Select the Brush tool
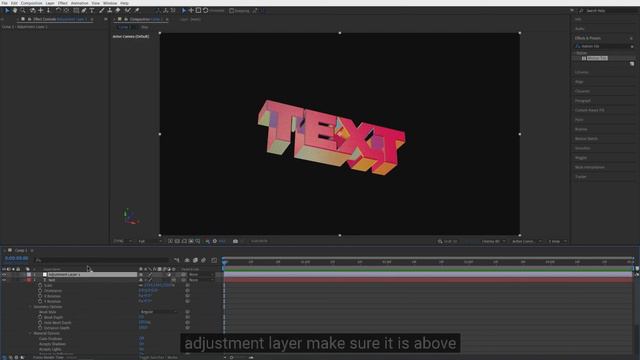This screenshot has height=360, width=640. pos(102,11)
